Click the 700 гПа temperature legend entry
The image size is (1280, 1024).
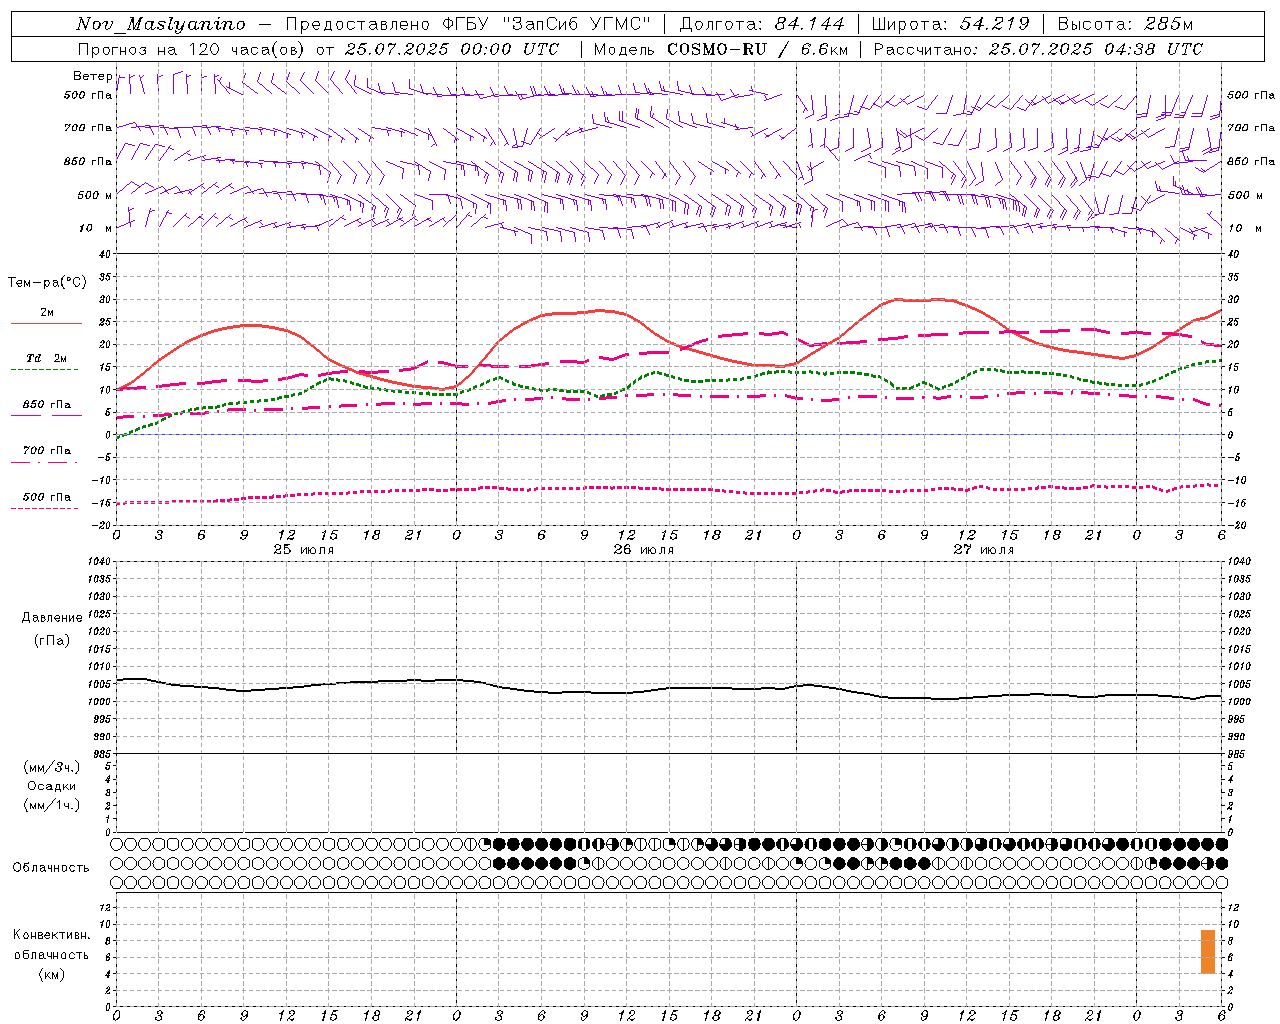coord(47,451)
